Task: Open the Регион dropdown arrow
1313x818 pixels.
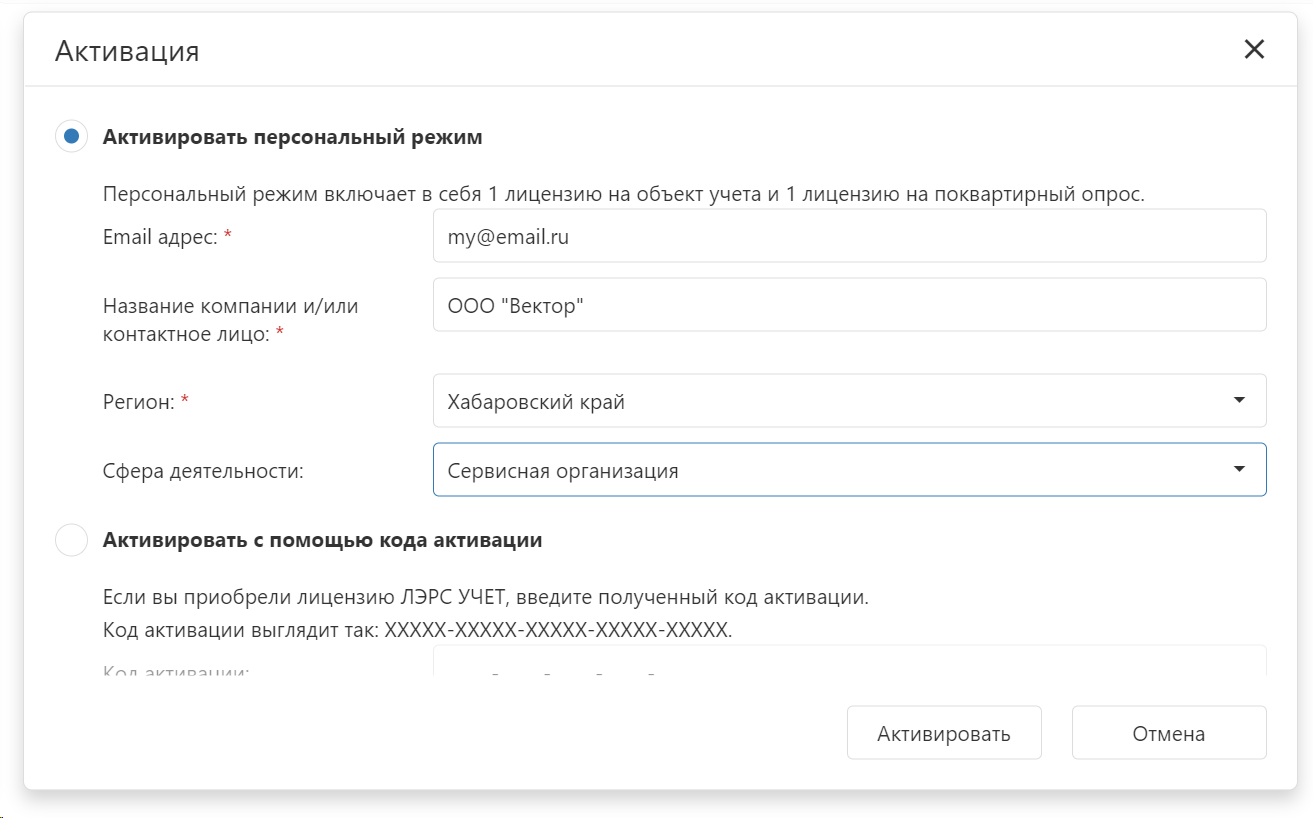Action: tap(1239, 401)
